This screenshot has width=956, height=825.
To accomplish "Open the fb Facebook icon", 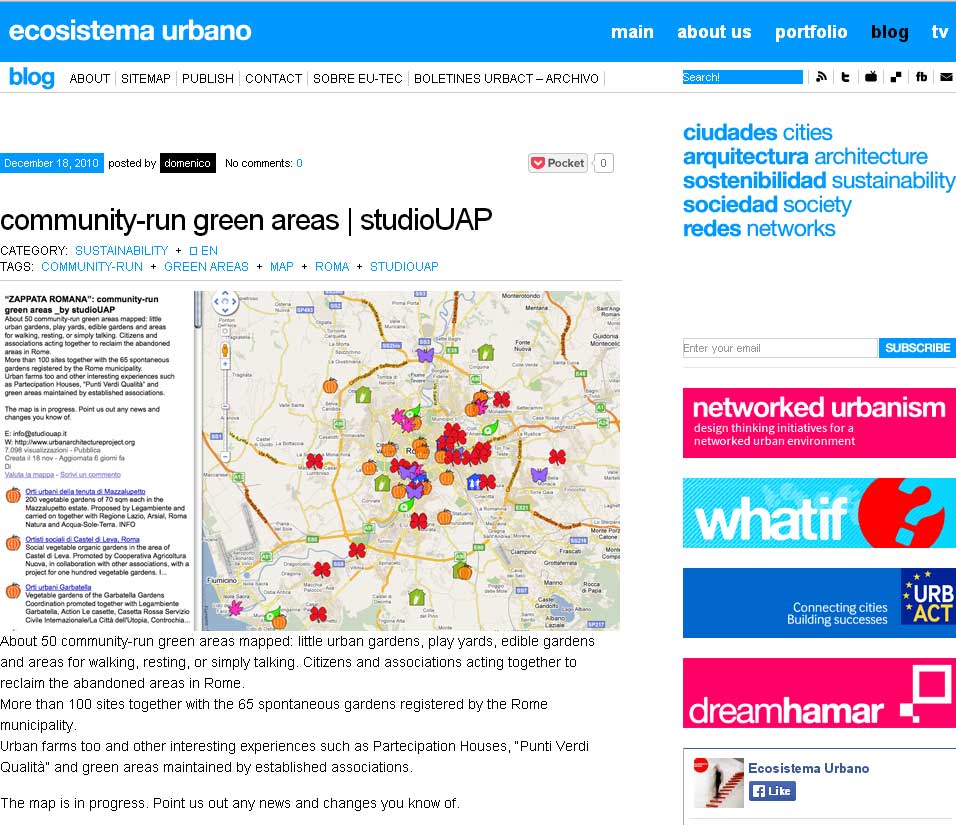I will pyautogui.click(x=921, y=77).
